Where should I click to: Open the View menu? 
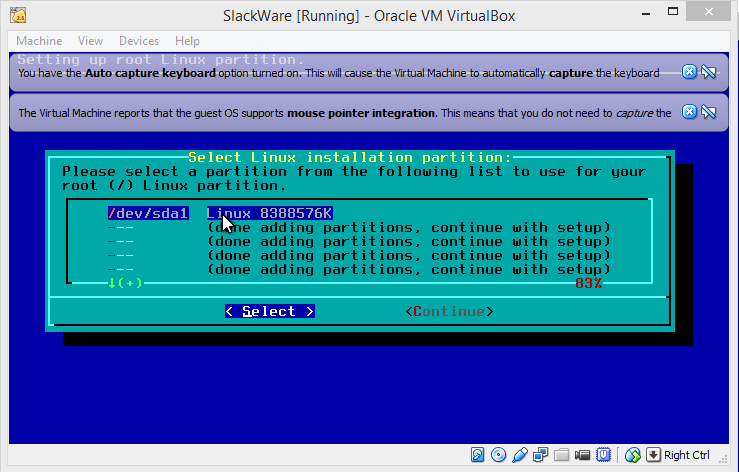coord(90,41)
